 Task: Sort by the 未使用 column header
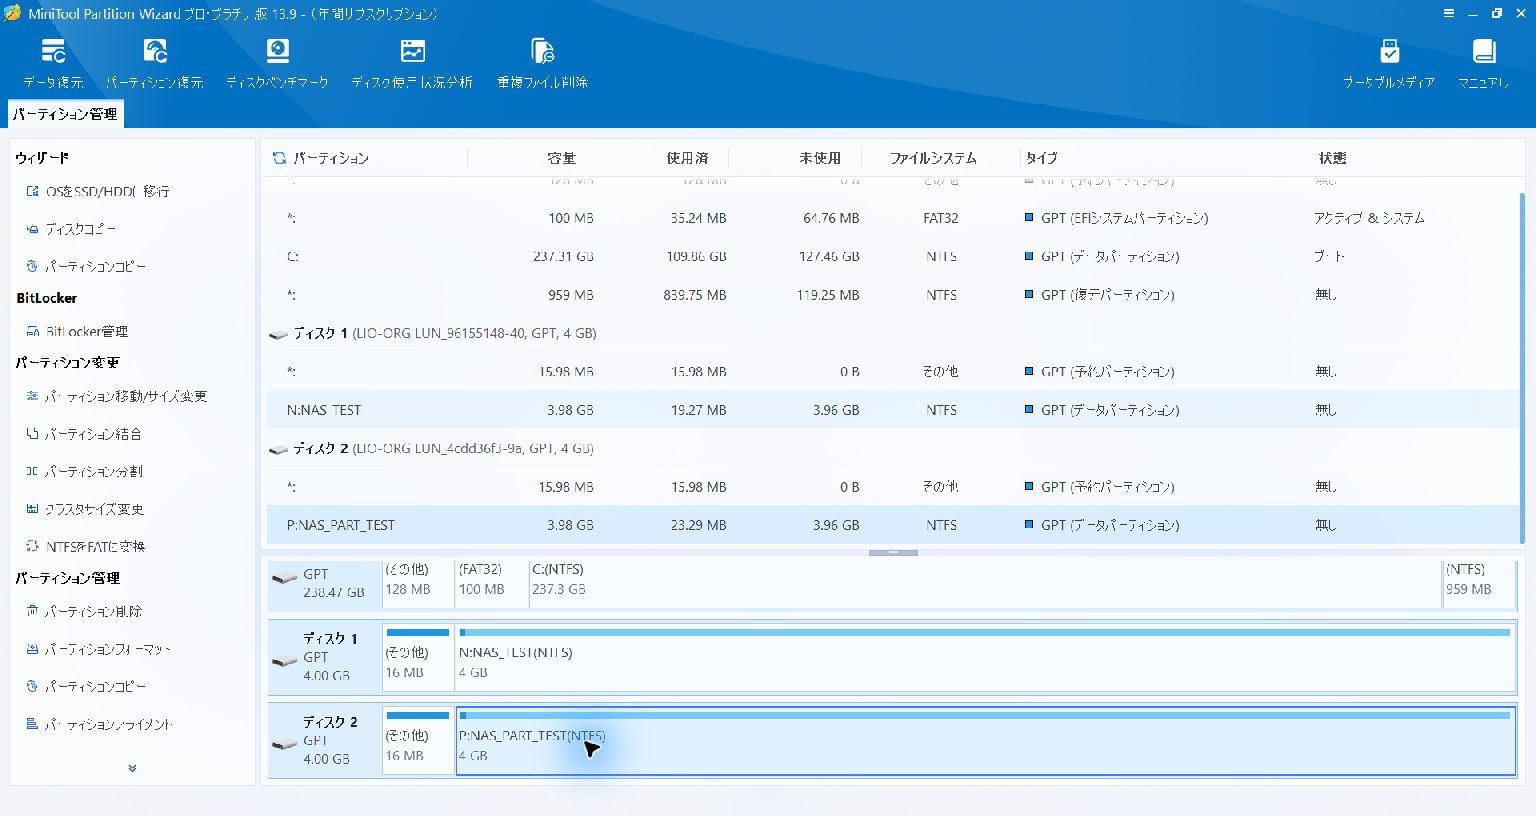coord(820,158)
